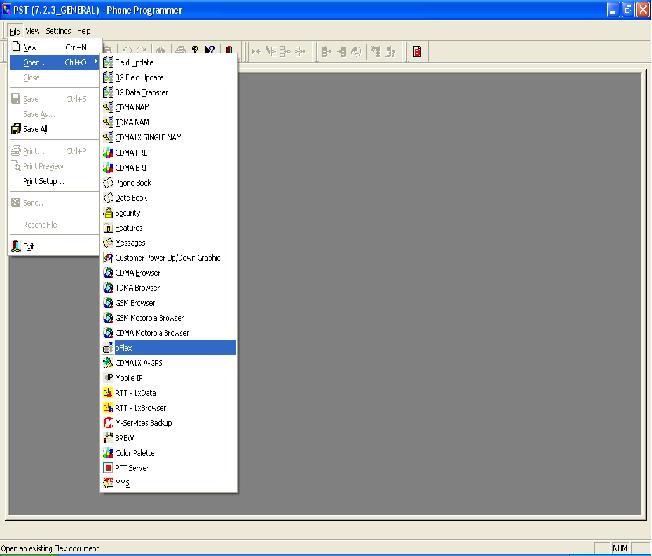This screenshot has height=556, width=652.
Task: Open the Settings menu
Action: (58, 31)
